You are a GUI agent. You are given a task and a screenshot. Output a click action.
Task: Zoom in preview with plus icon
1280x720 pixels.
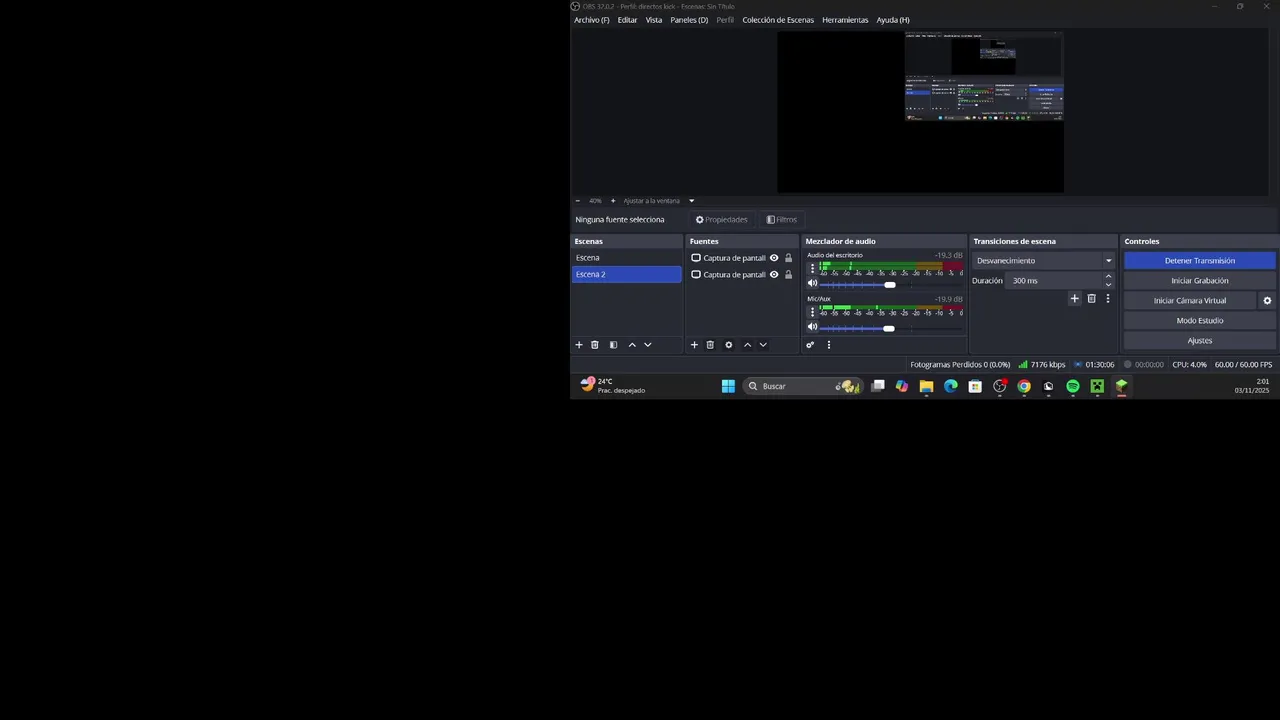613,201
